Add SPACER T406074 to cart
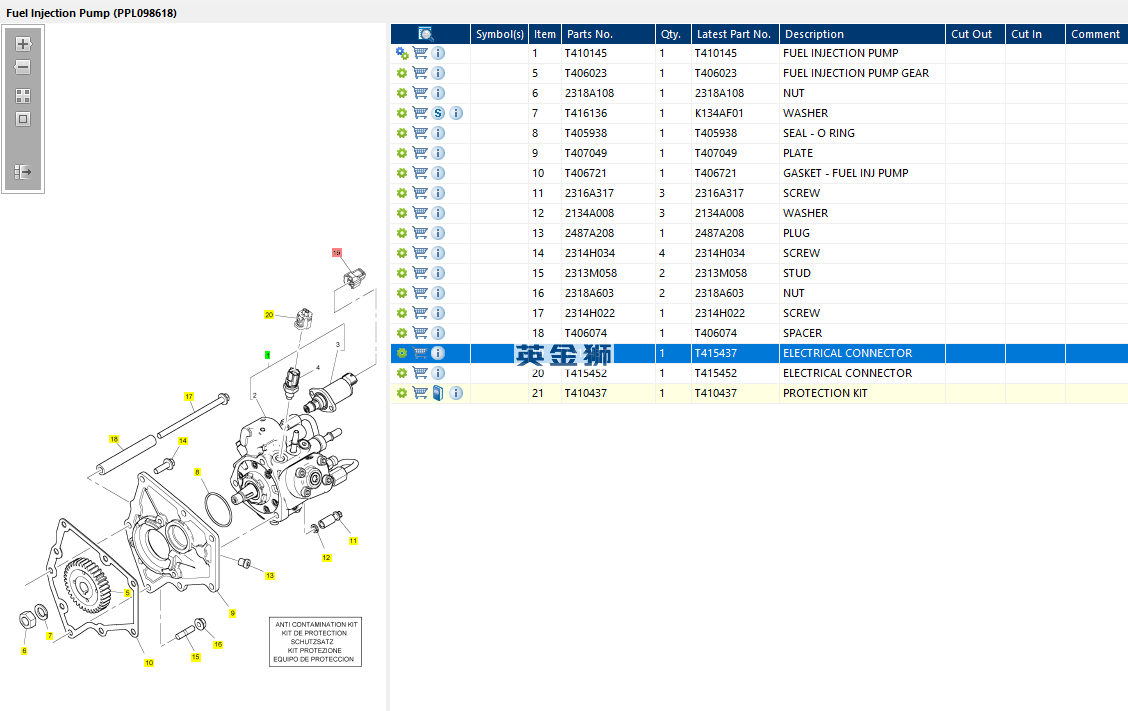The width and height of the screenshot is (1128, 711). click(420, 333)
